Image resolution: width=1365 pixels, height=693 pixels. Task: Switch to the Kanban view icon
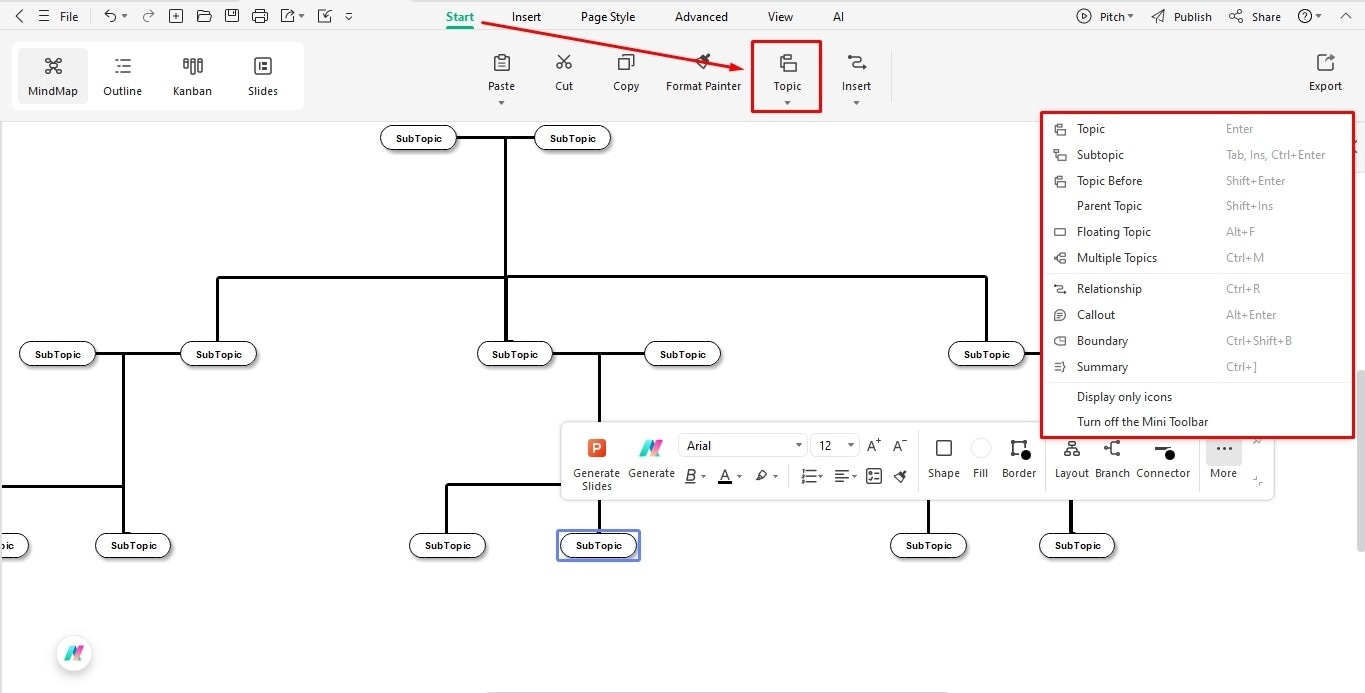point(192,75)
